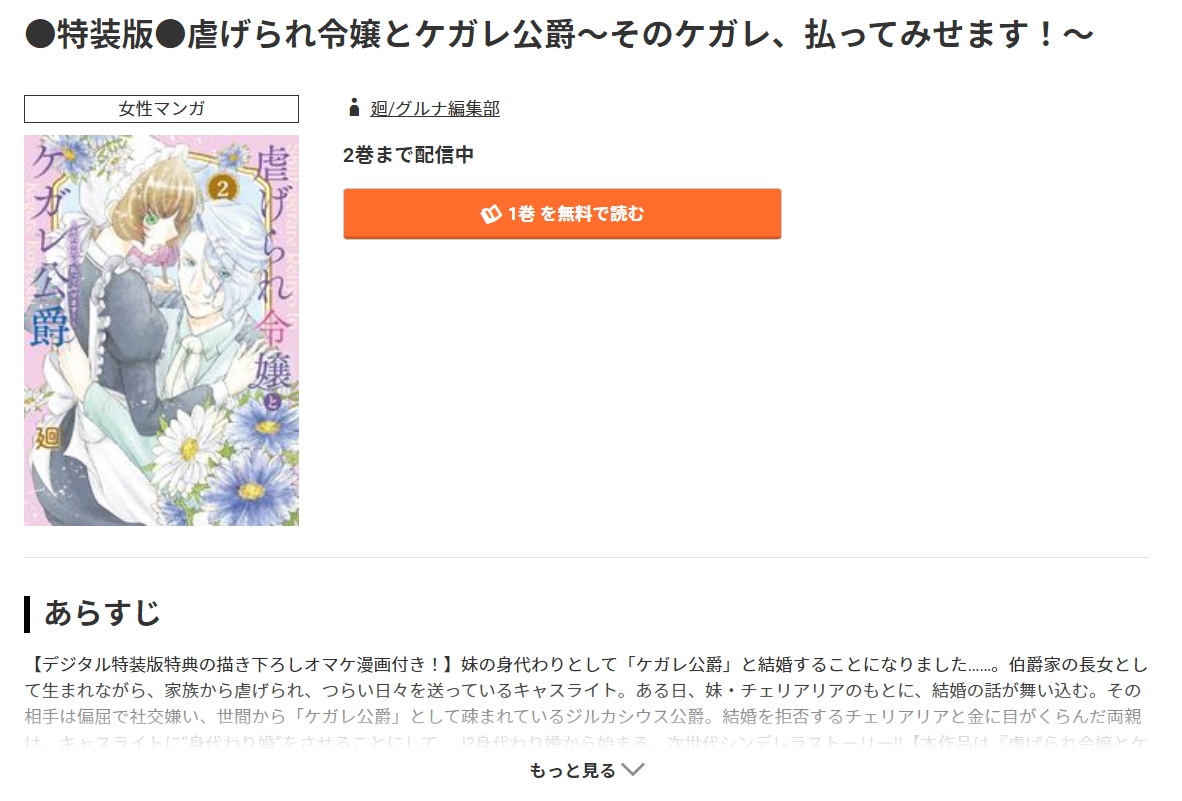
Task: Click the author name 廻 on the cover
Action: [x=48, y=437]
